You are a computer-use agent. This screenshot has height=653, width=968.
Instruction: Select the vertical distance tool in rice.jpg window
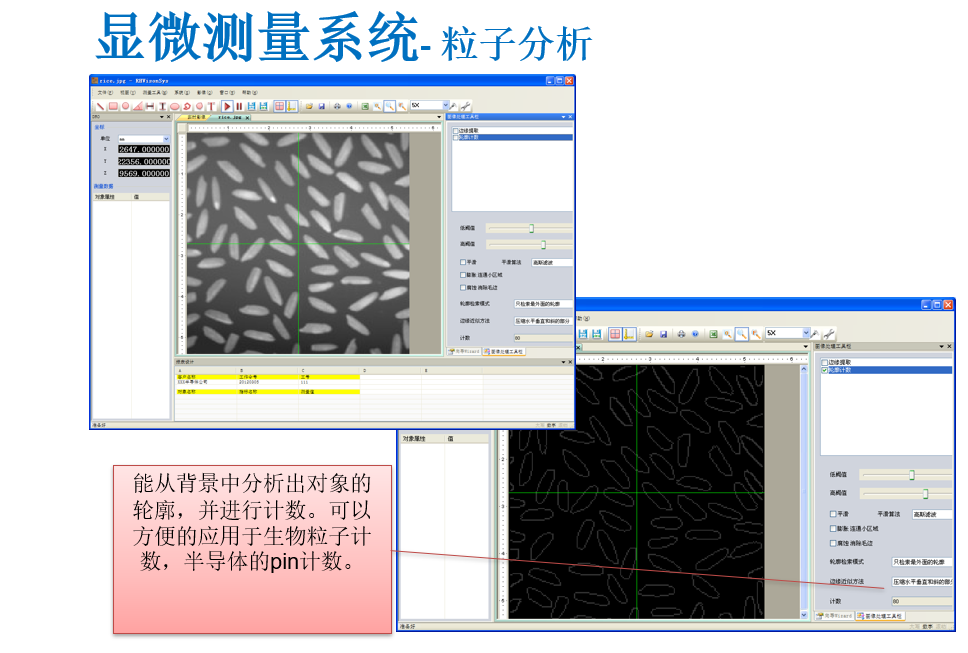[x=162, y=106]
